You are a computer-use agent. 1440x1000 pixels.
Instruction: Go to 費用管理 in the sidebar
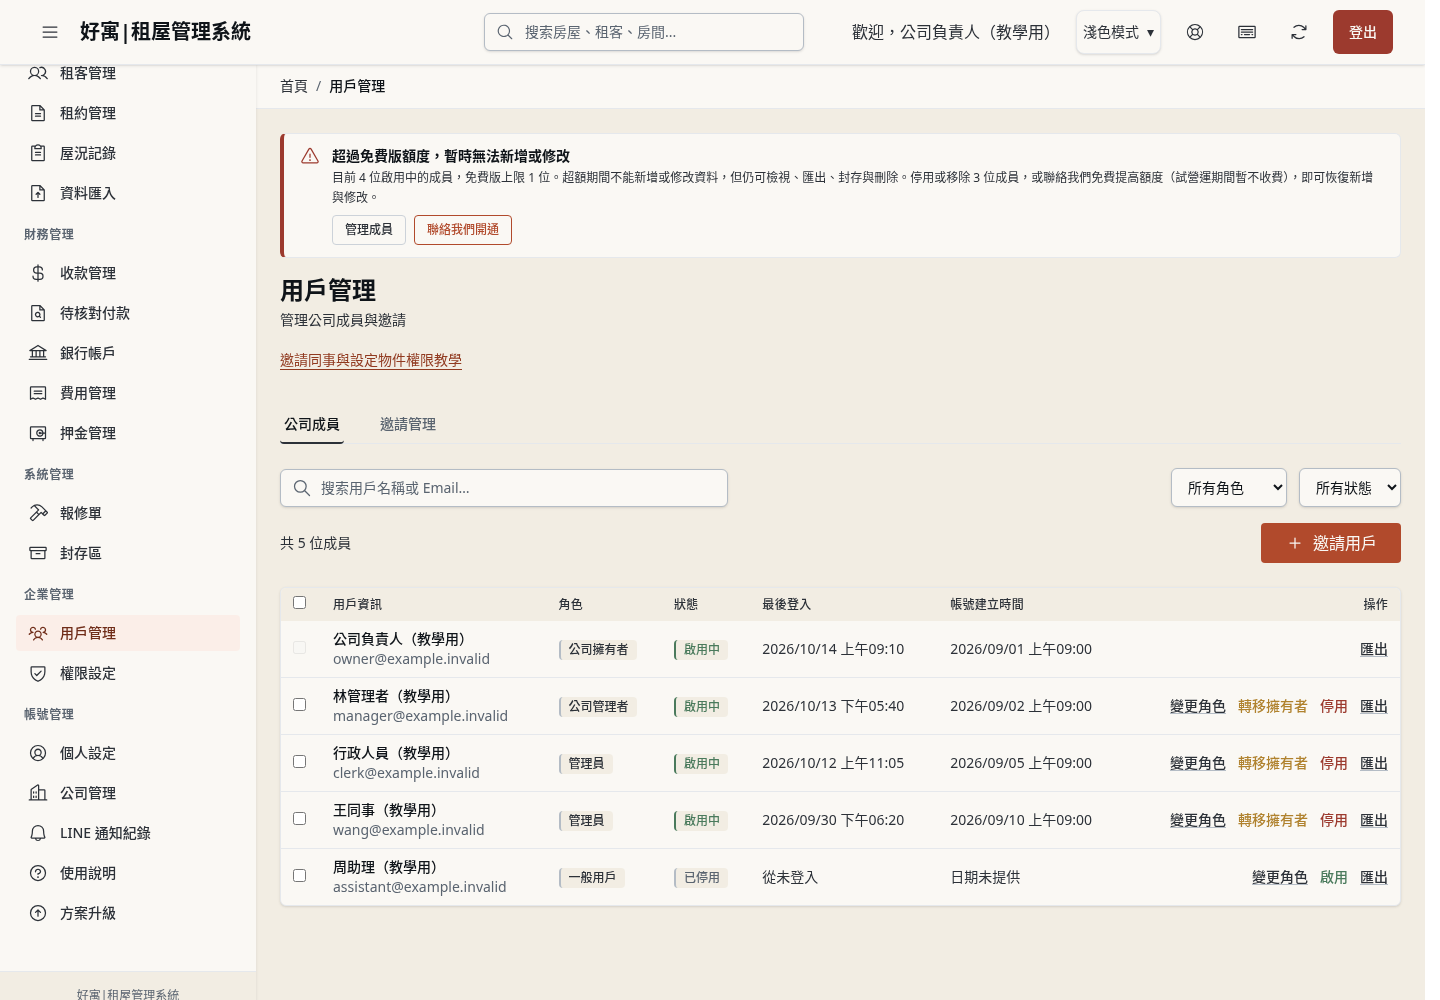(128, 393)
